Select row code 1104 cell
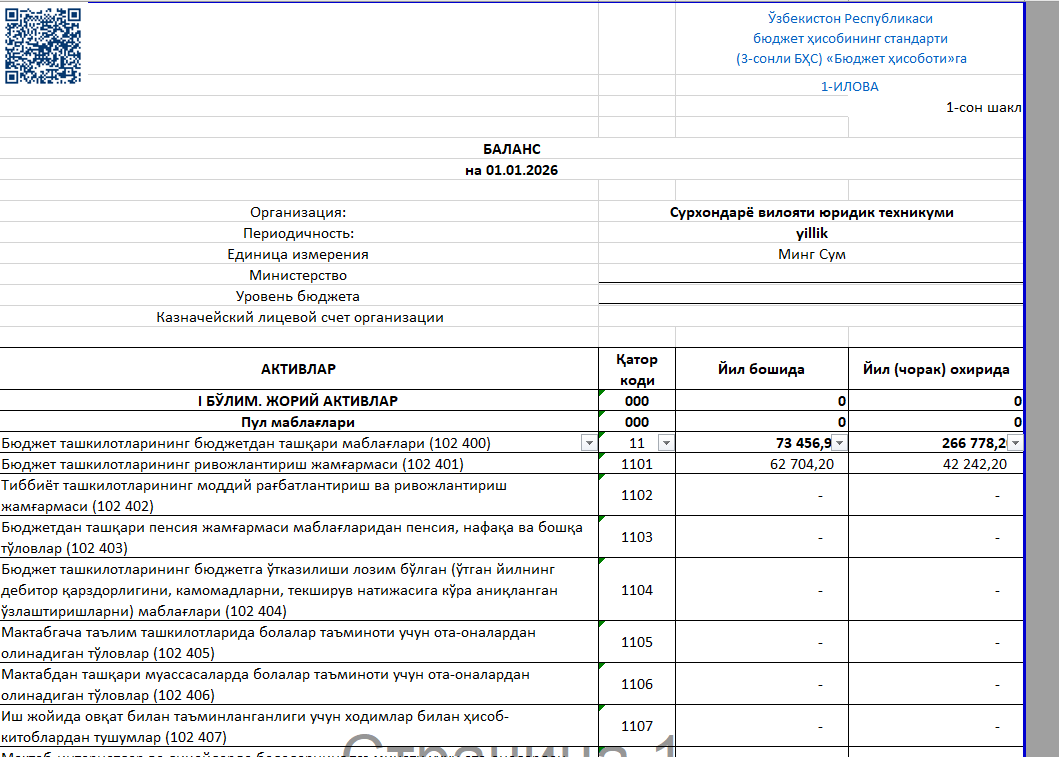This screenshot has width=1059, height=757. pos(637,590)
